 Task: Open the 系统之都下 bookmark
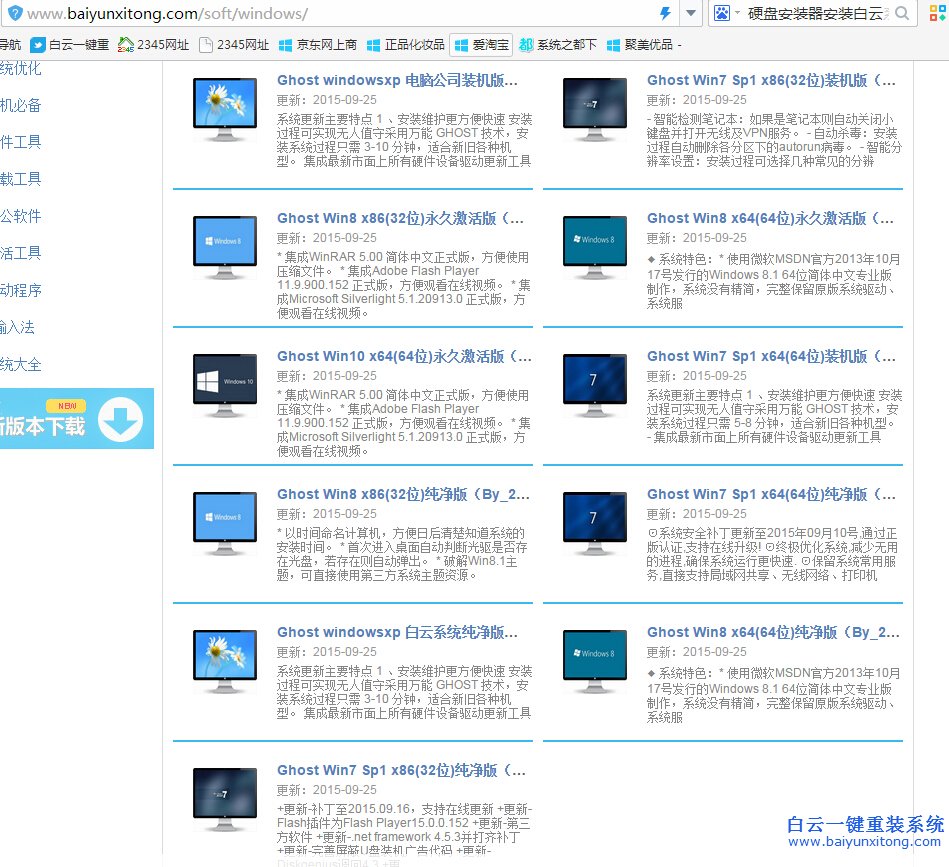coord(558,45)
